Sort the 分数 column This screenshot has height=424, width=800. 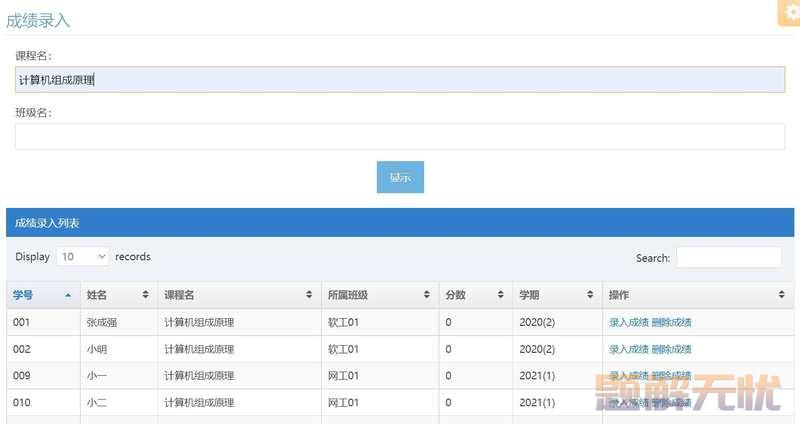coord(501,294)
